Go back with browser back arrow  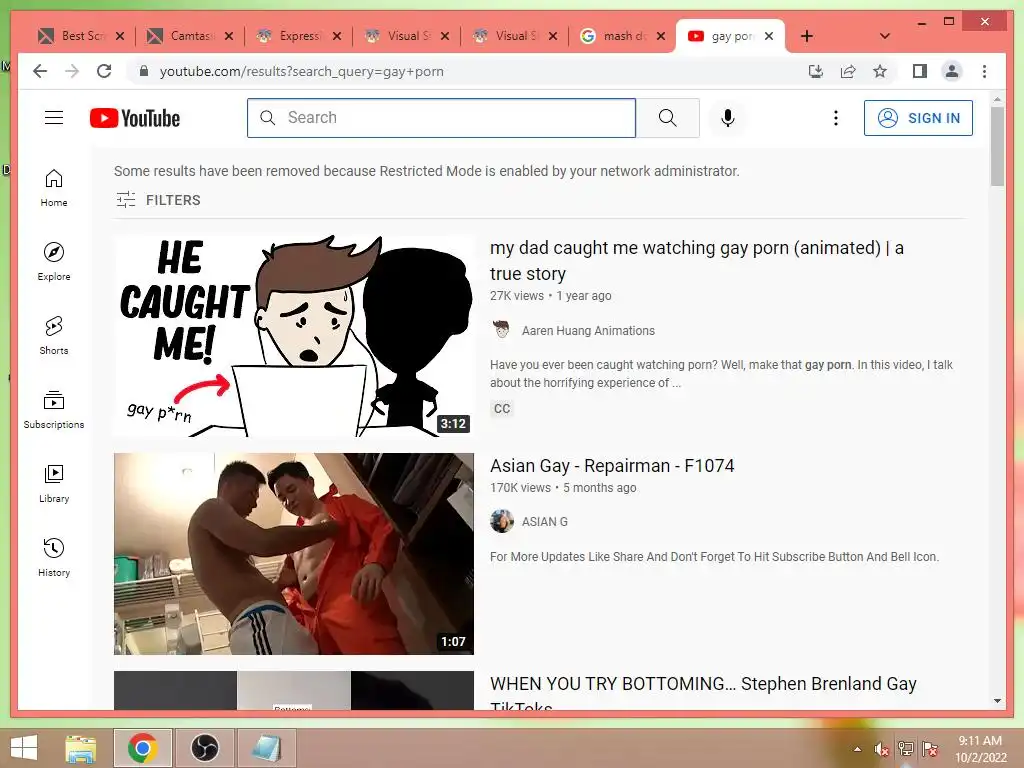pyautogui.click(x=40, y=71)
